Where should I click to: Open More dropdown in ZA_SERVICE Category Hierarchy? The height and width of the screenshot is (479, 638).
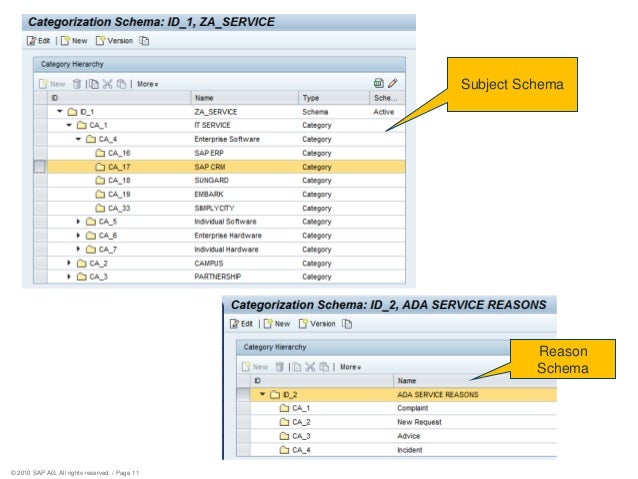[147, 84]
